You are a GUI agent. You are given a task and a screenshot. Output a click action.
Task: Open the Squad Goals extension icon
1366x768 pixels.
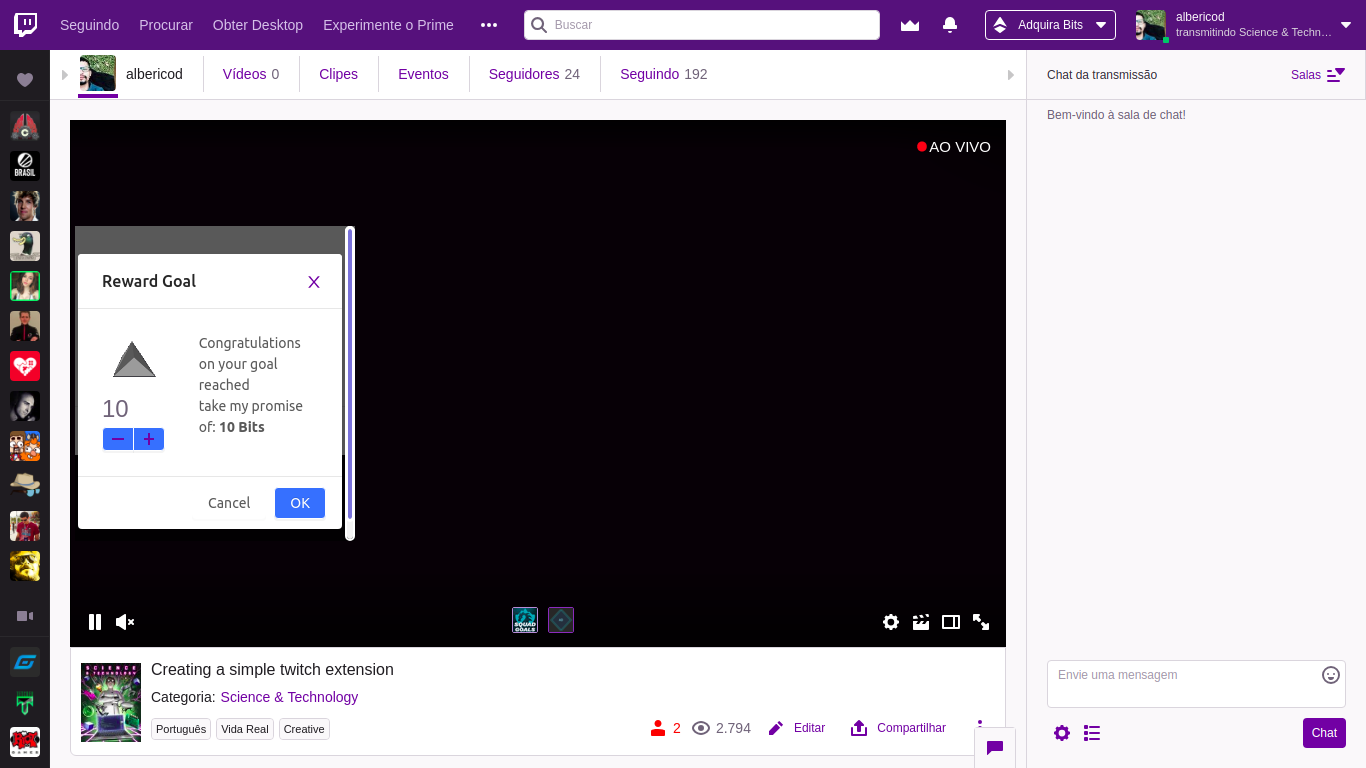pyautogui.click(x=525, y=620)
